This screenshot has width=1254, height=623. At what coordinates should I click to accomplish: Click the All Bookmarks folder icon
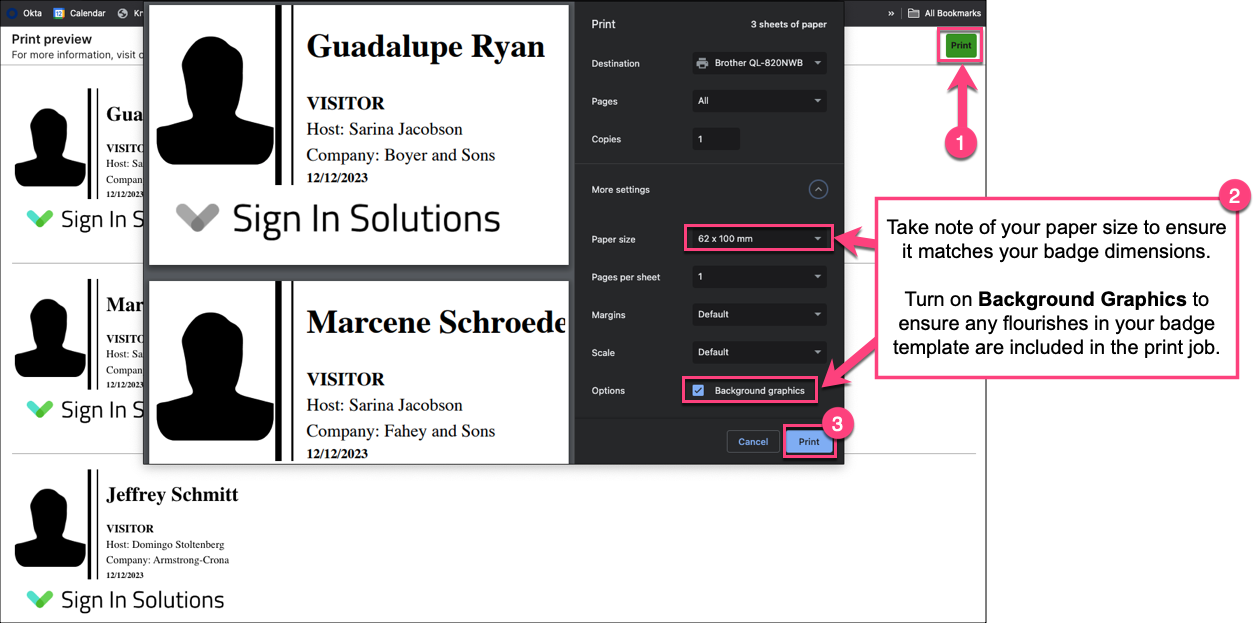[915, 12]
